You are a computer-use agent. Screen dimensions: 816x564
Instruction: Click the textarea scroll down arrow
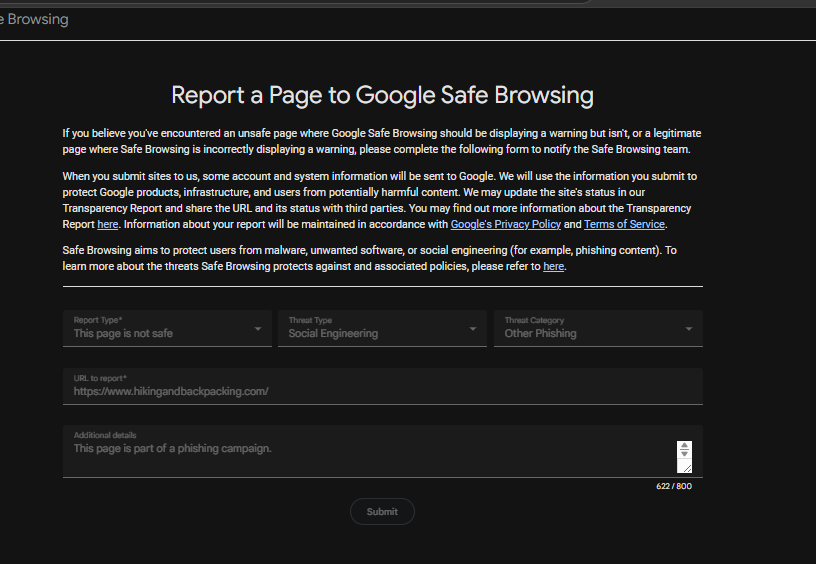coord(684,454)
